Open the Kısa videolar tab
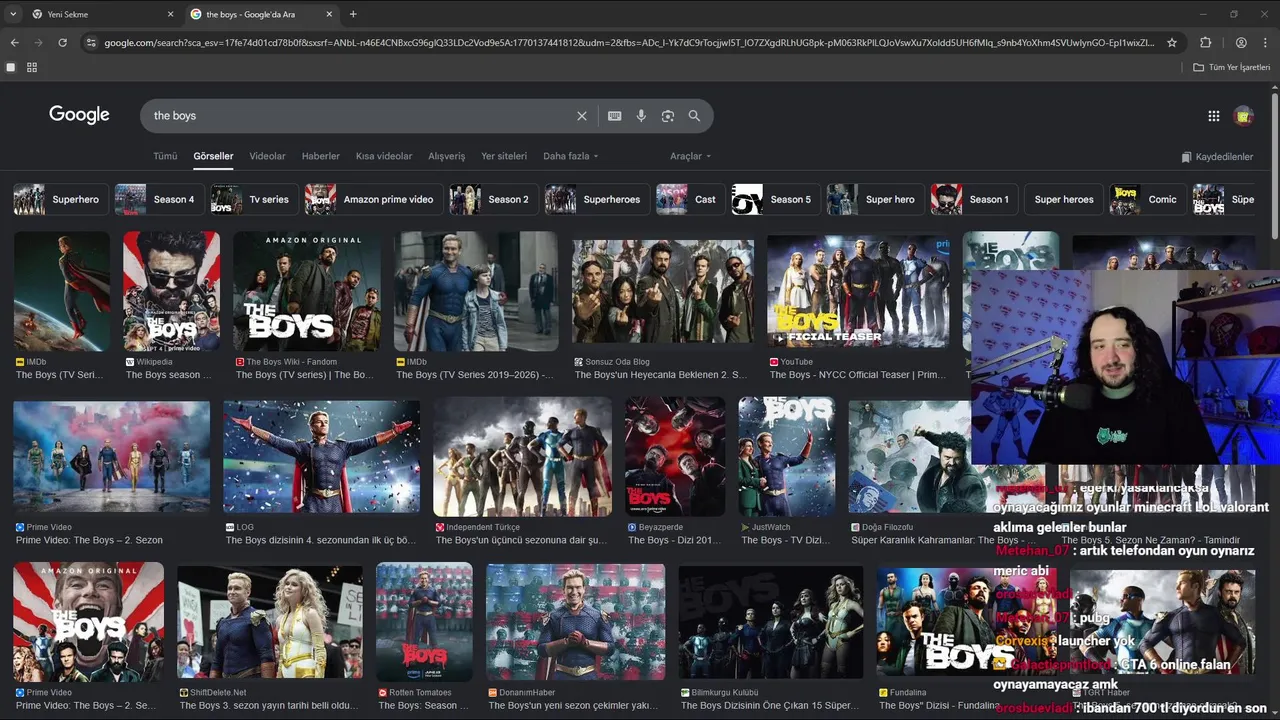 point(384,156)
